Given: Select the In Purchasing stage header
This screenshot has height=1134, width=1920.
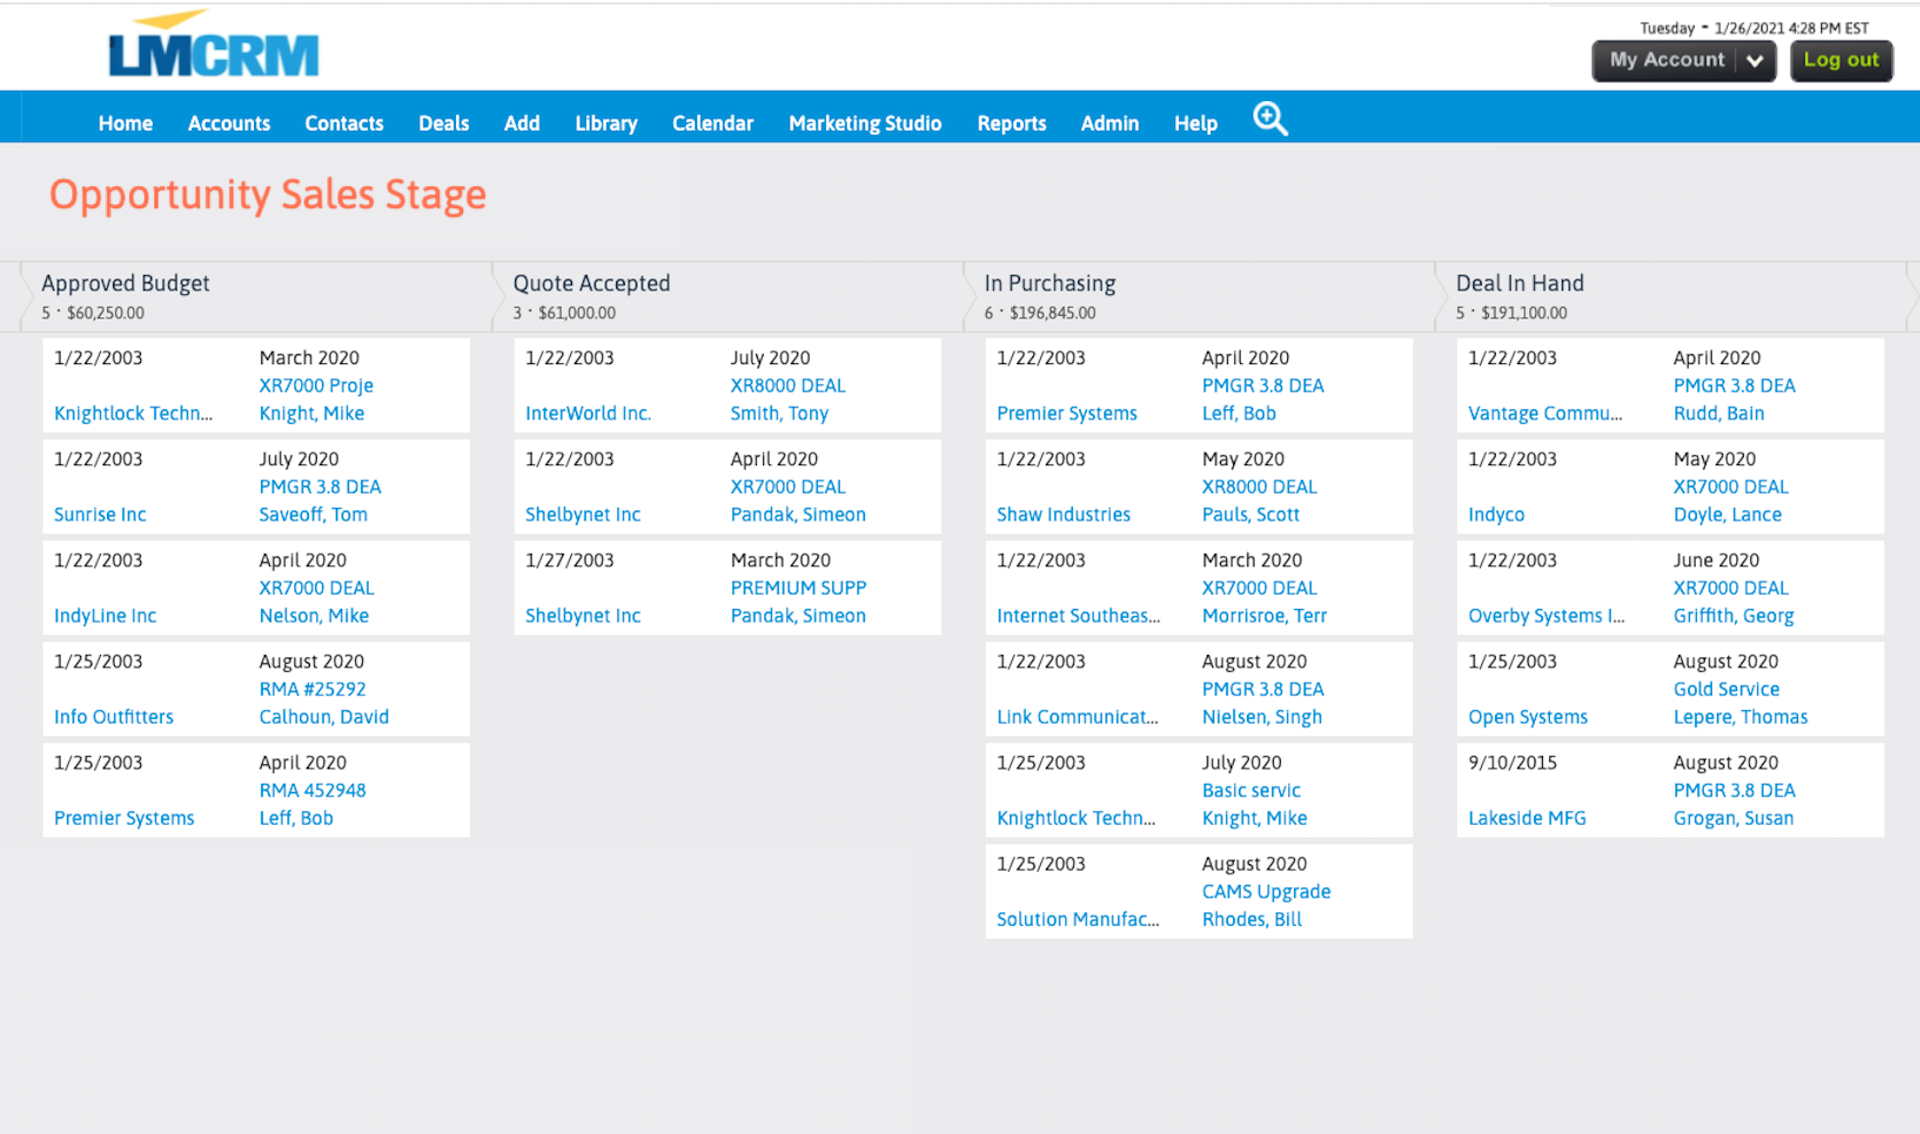Looking at the screenshot, I should click(1049, 284).
